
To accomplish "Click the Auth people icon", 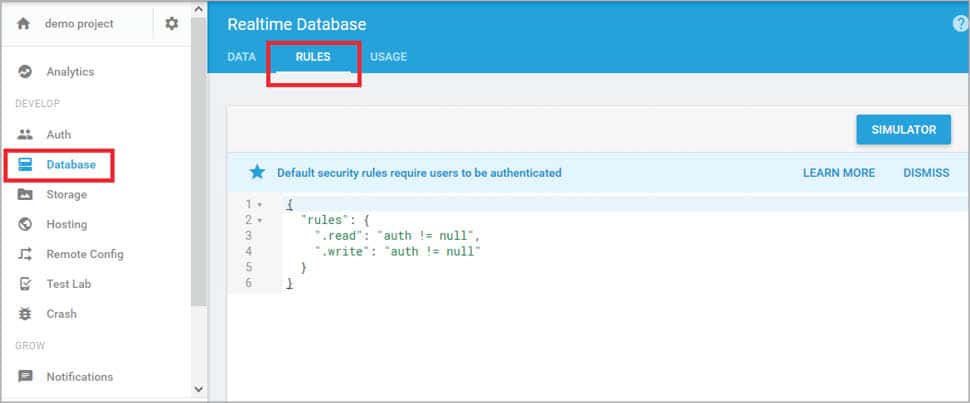I will (25, 134).
